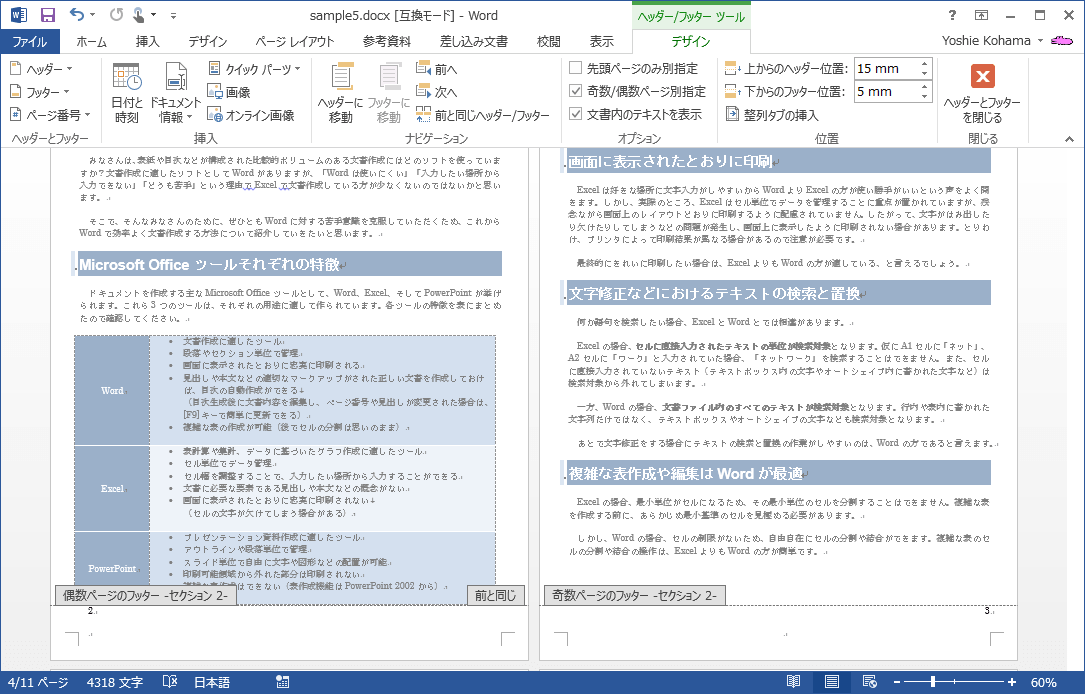The image size is (1085, 694).
Task: Switch to Print Layout view in status bar
Action: (x=832, y=682)
